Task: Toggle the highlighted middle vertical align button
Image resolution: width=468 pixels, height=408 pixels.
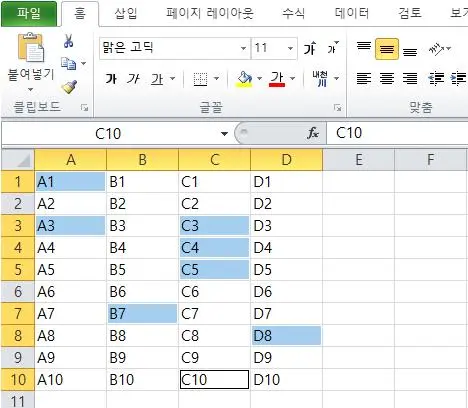Action: click(x=387, y=49)
